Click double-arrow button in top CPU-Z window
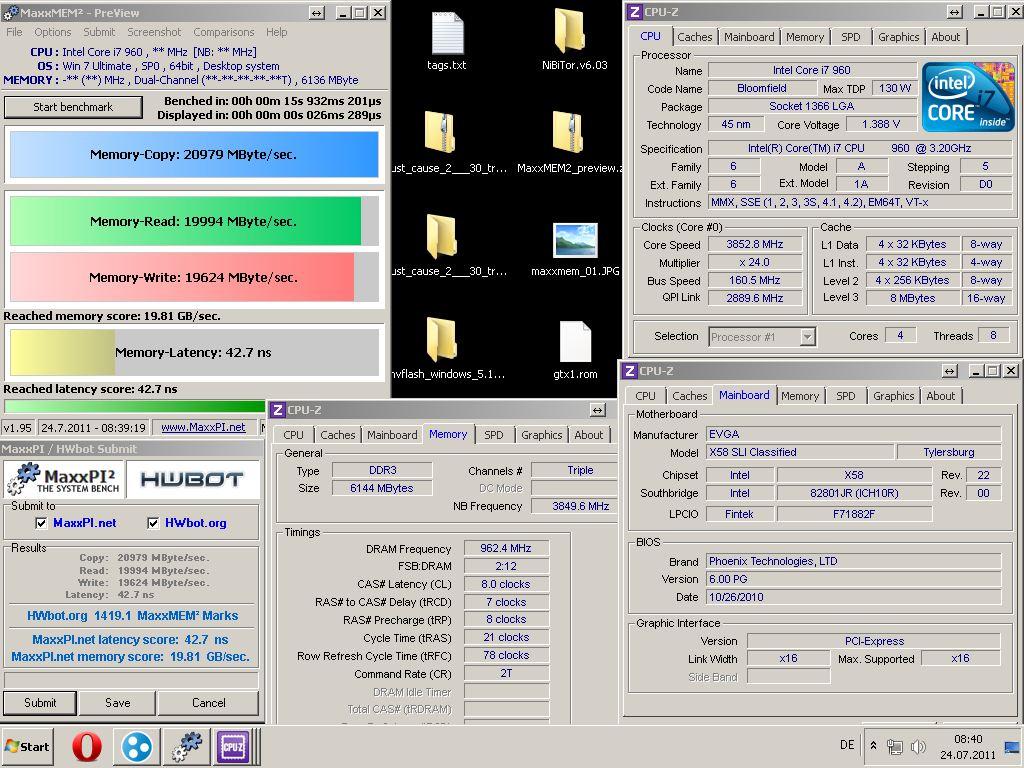Screen dimensions: 1024x768 pos(954,12)
